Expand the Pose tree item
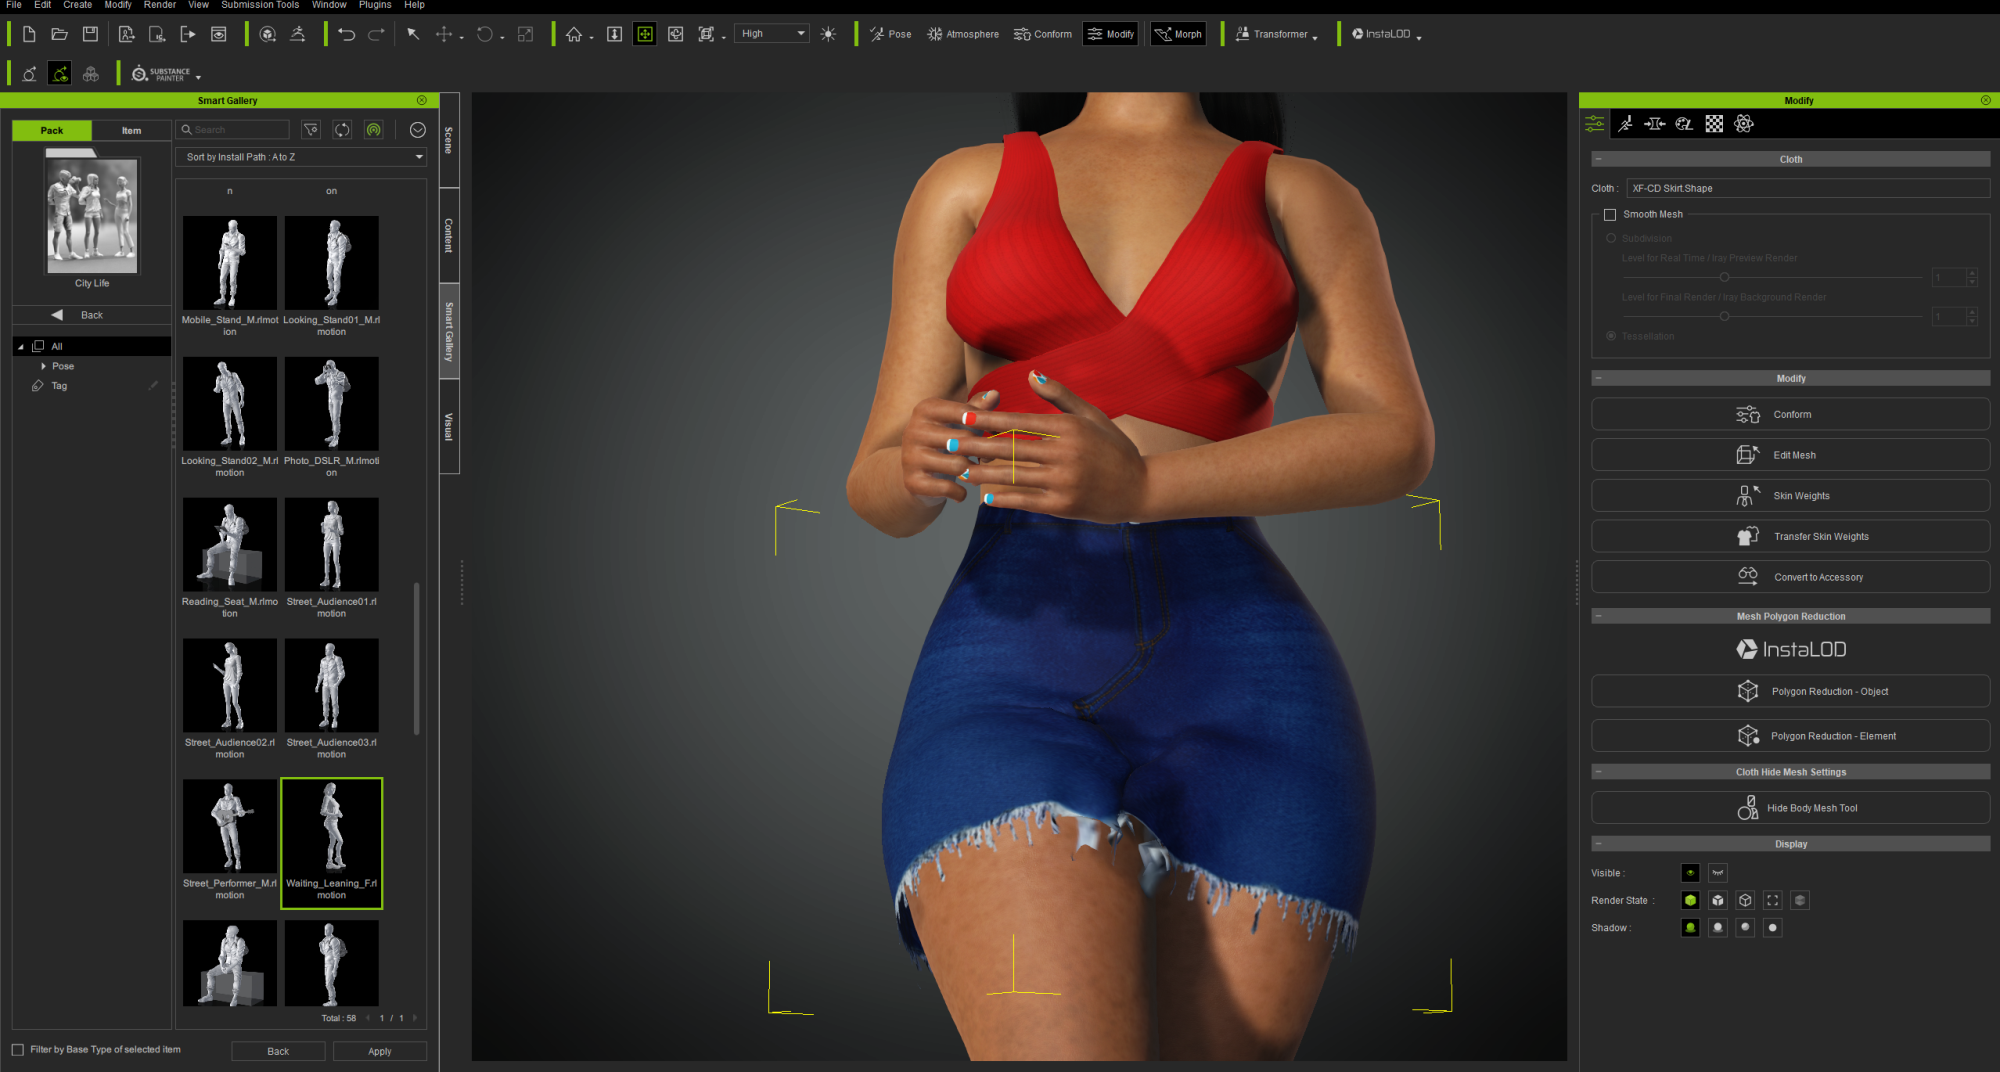 coord(44,367)
